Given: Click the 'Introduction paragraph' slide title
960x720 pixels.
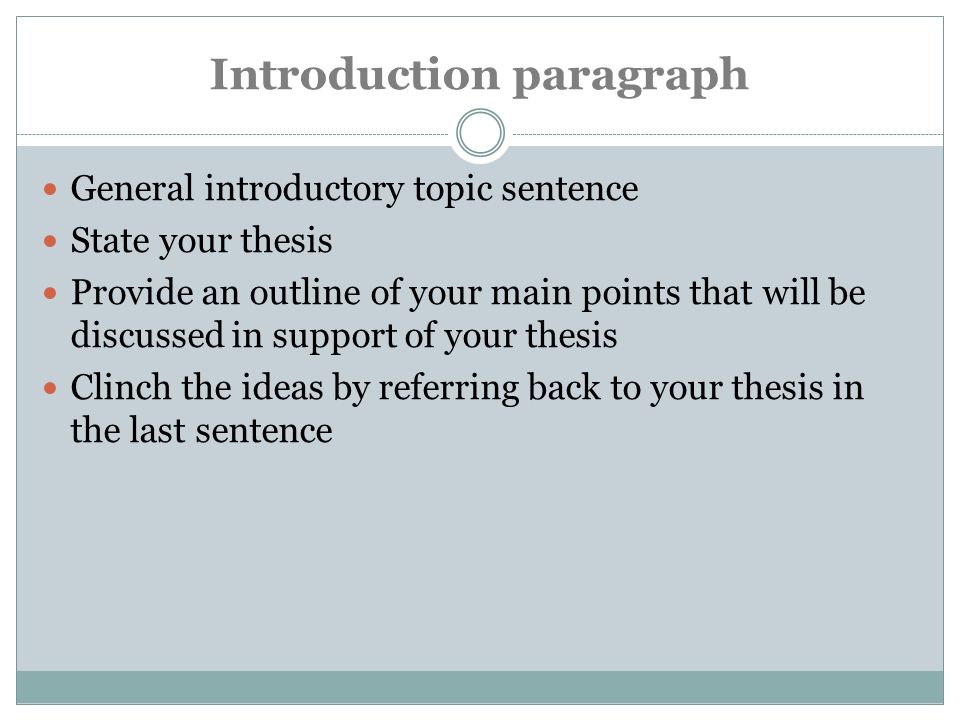Looking at the screenshot, I should click(x=479, y=76).
